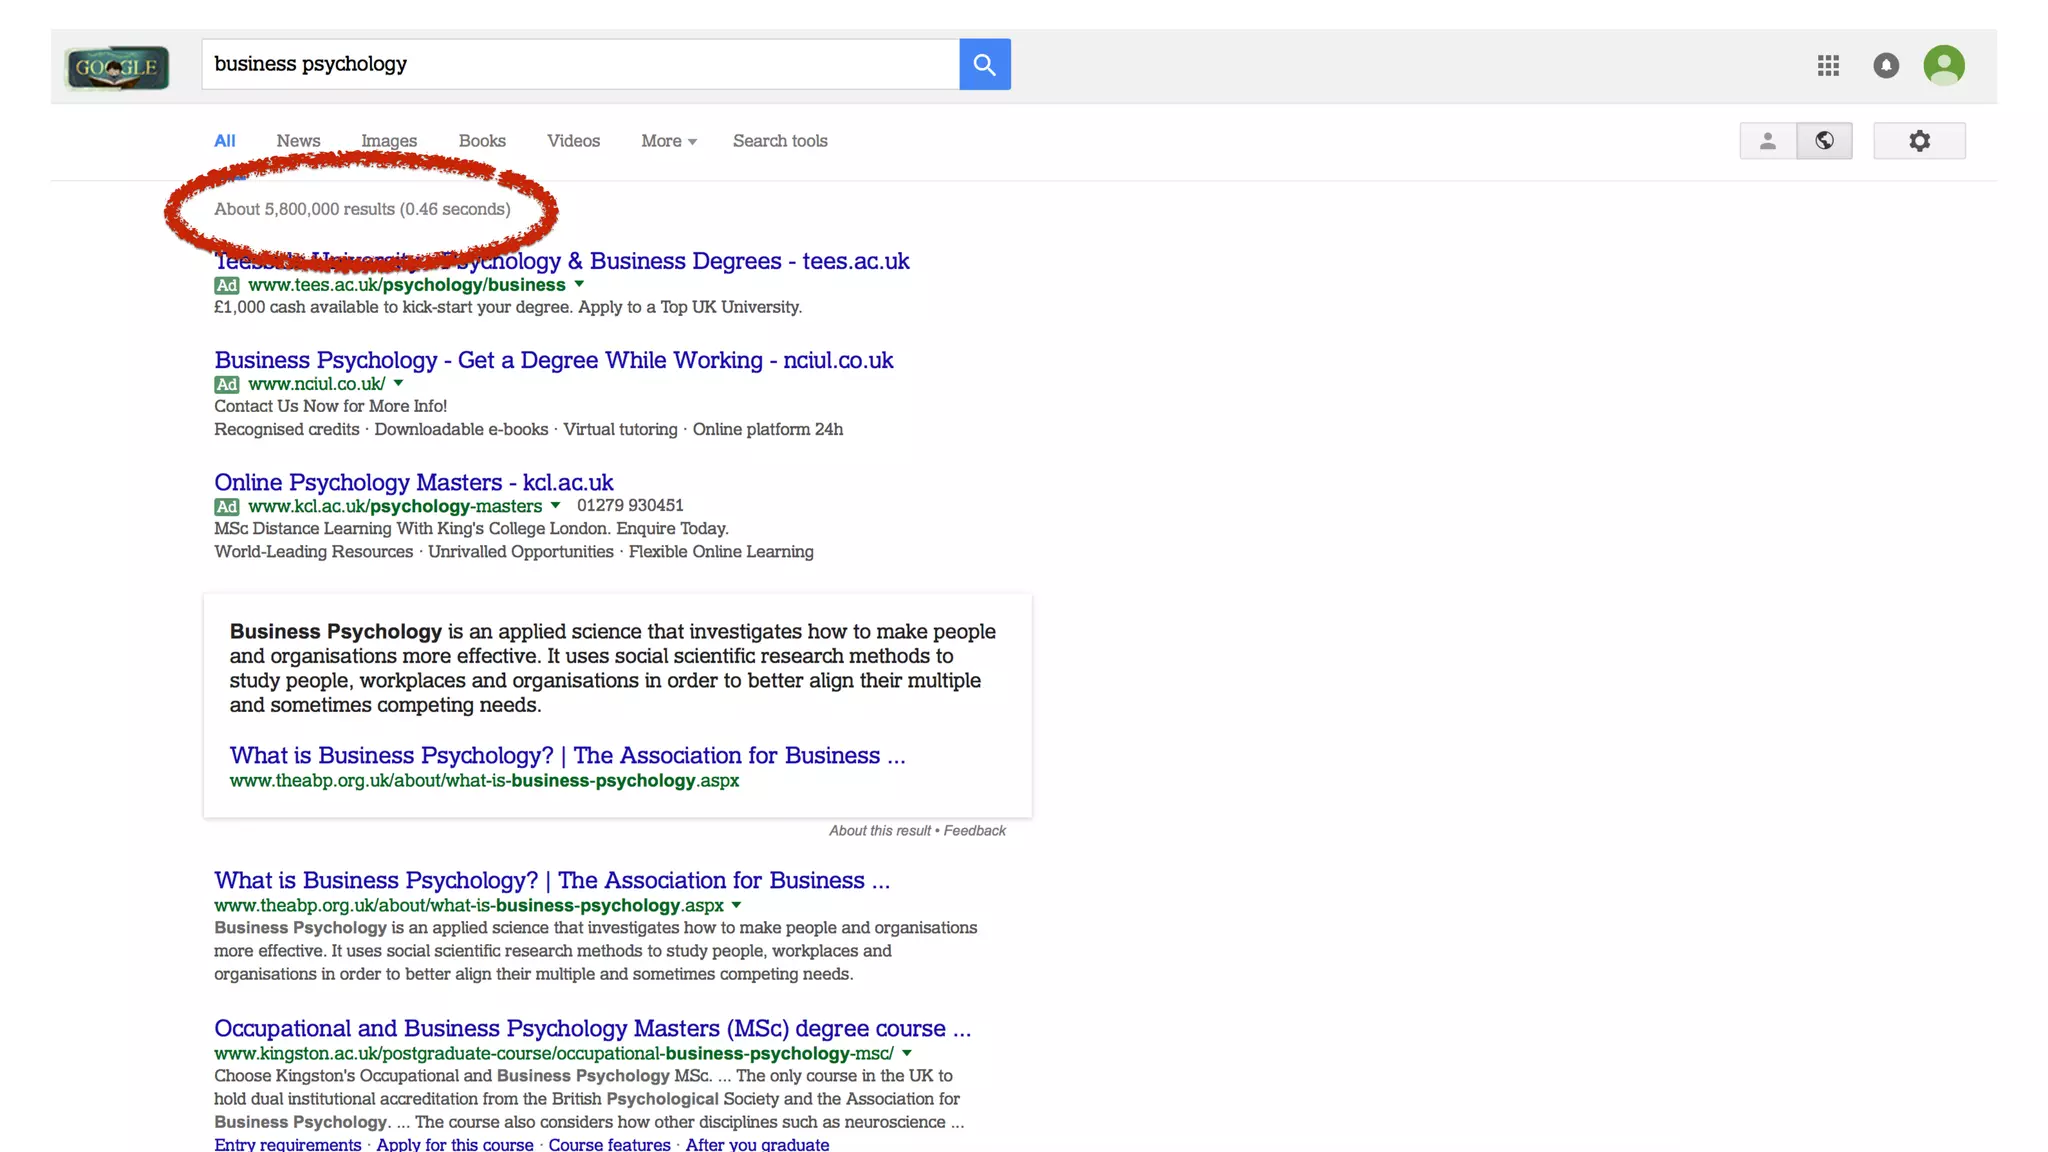
Task: Click the green account avatar
Action: (x=1943, y=65)
